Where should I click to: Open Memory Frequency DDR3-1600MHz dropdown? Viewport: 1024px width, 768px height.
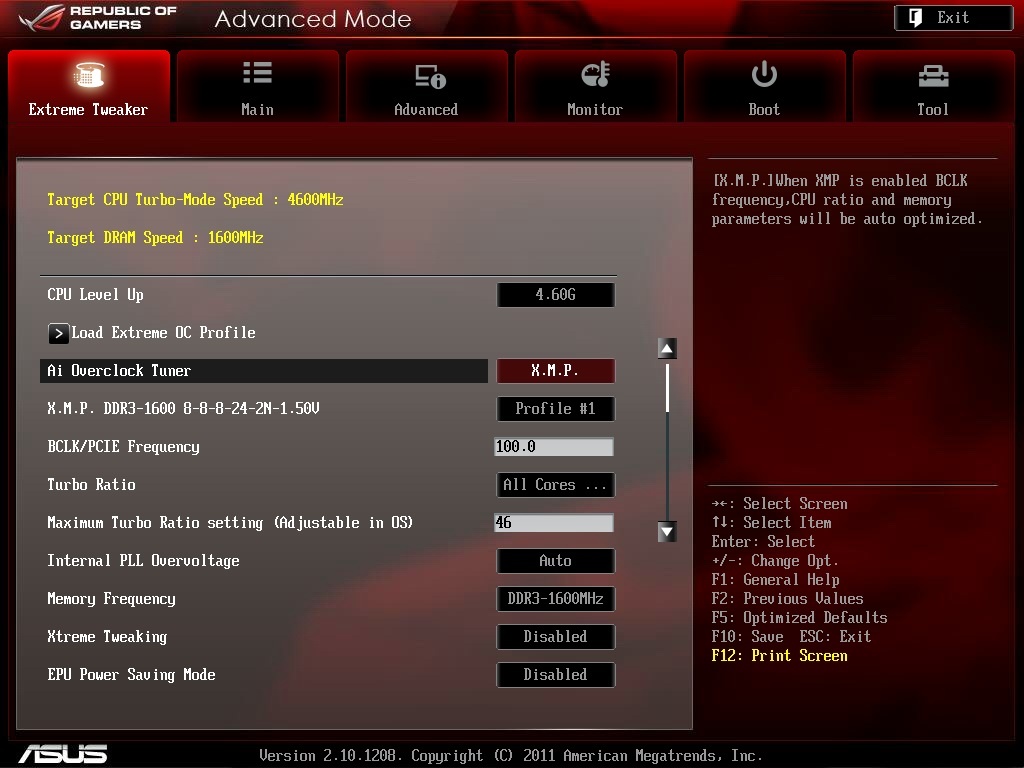click(x=556, y=598)
